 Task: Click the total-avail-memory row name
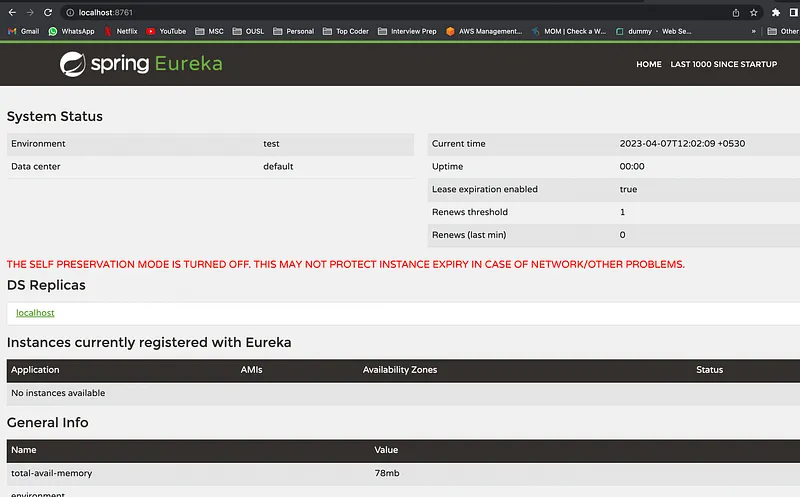coord(52,474)
